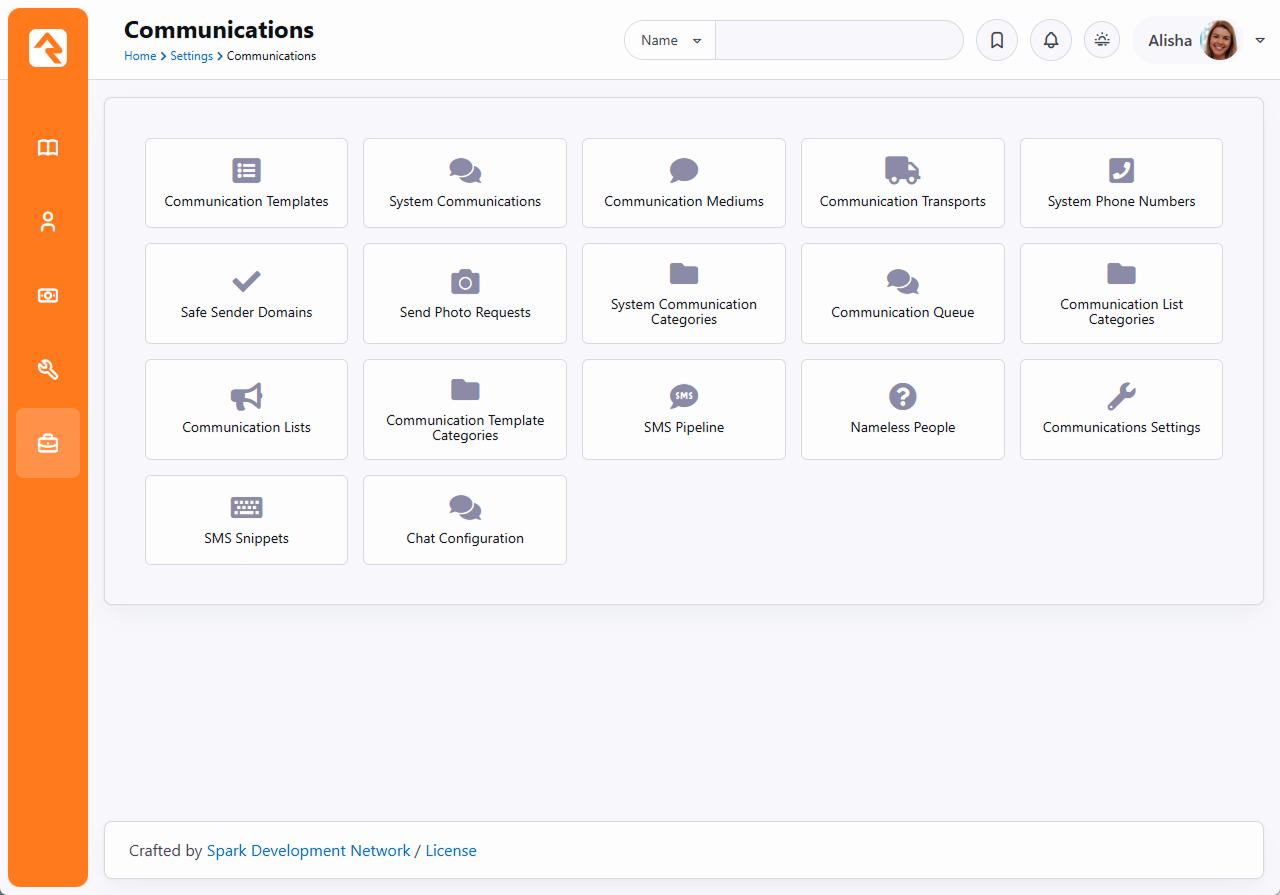Open Nameless People question mark tile
The image size is (1280, 895).
click(902, 409)
